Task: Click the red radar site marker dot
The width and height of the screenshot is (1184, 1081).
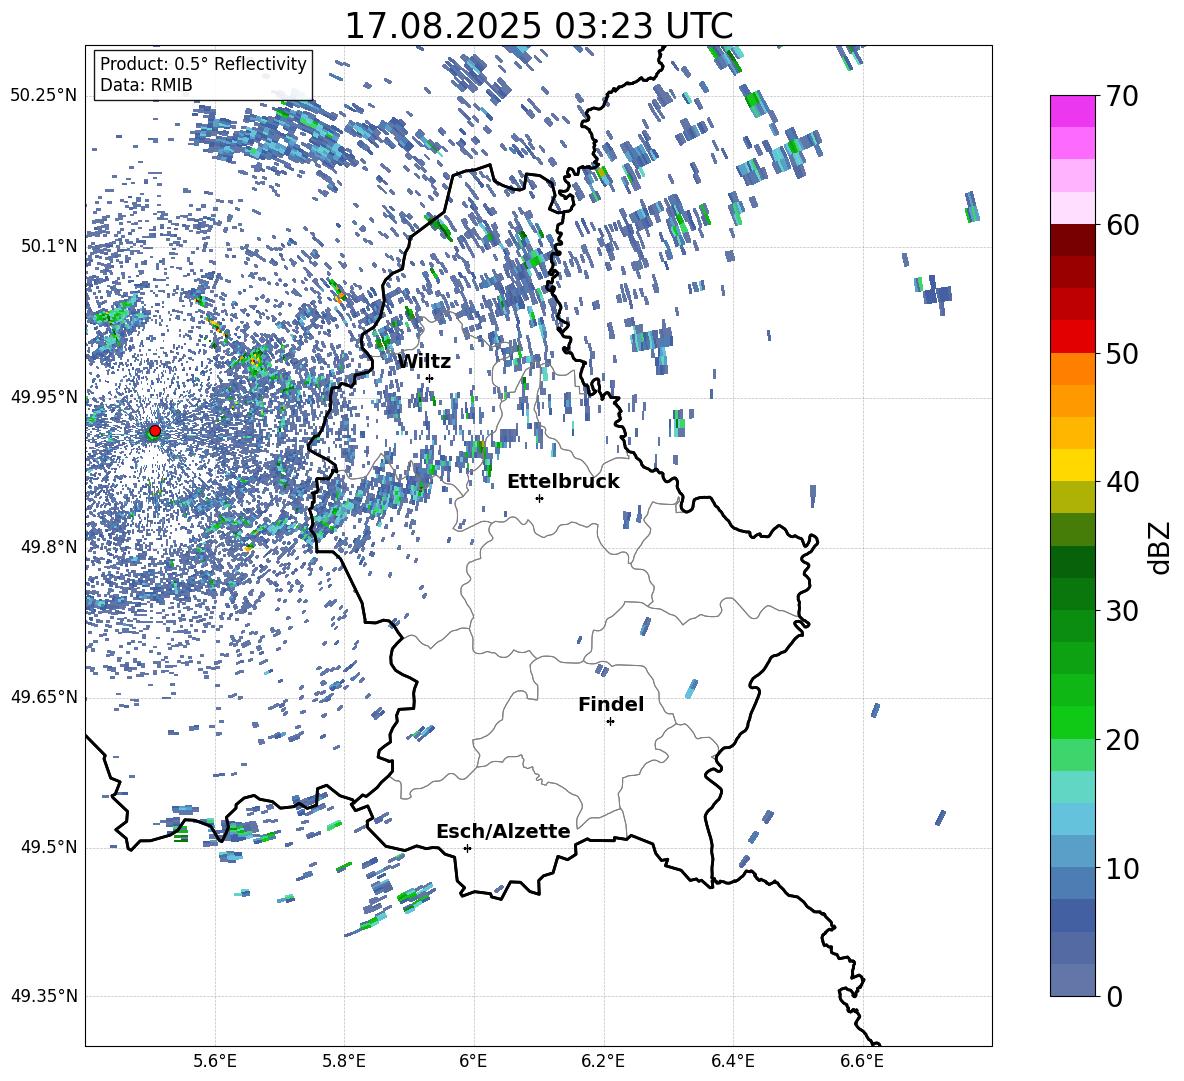Action: [x=155, y=431]
